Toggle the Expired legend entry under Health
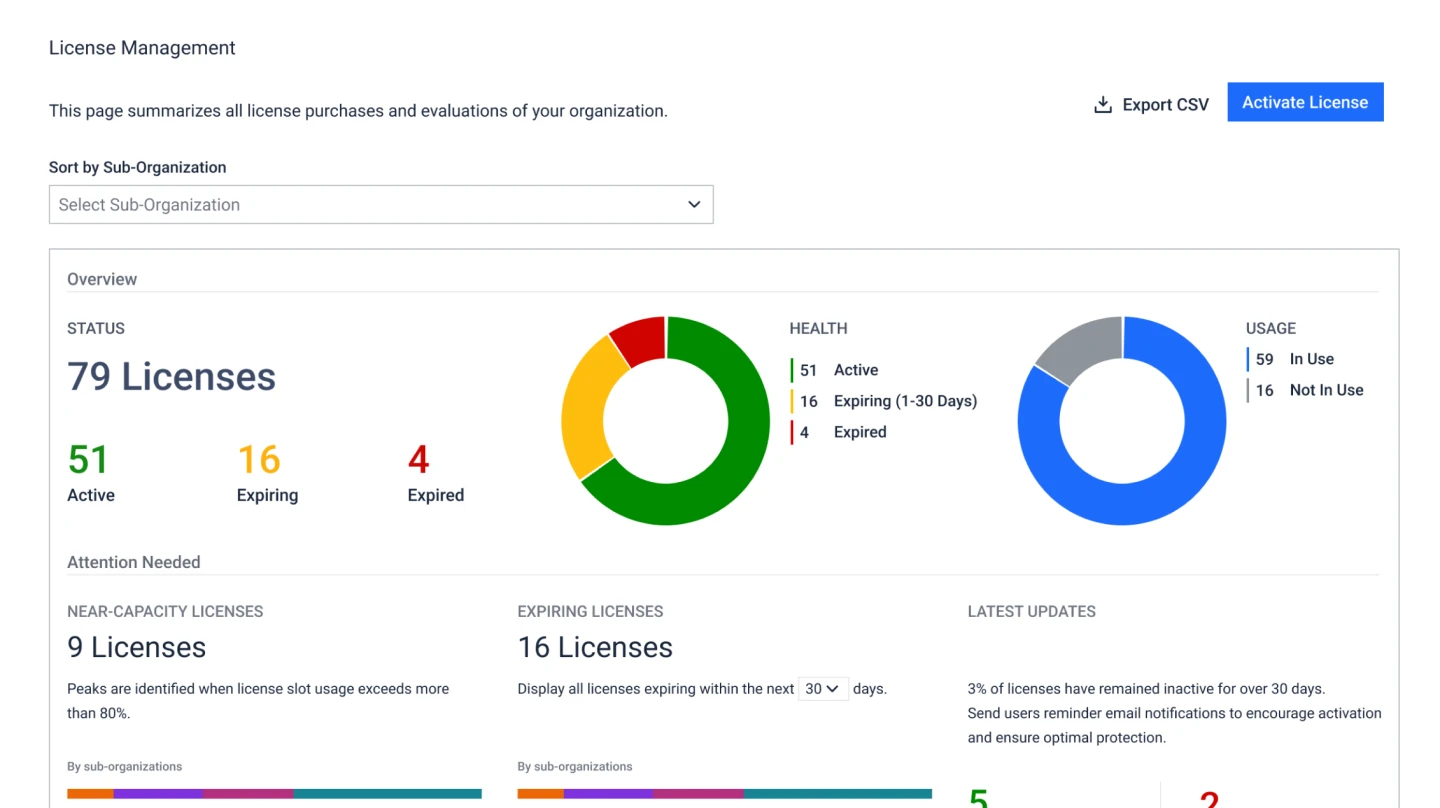This screenshot has height=808, width=1440. (843, 432)
